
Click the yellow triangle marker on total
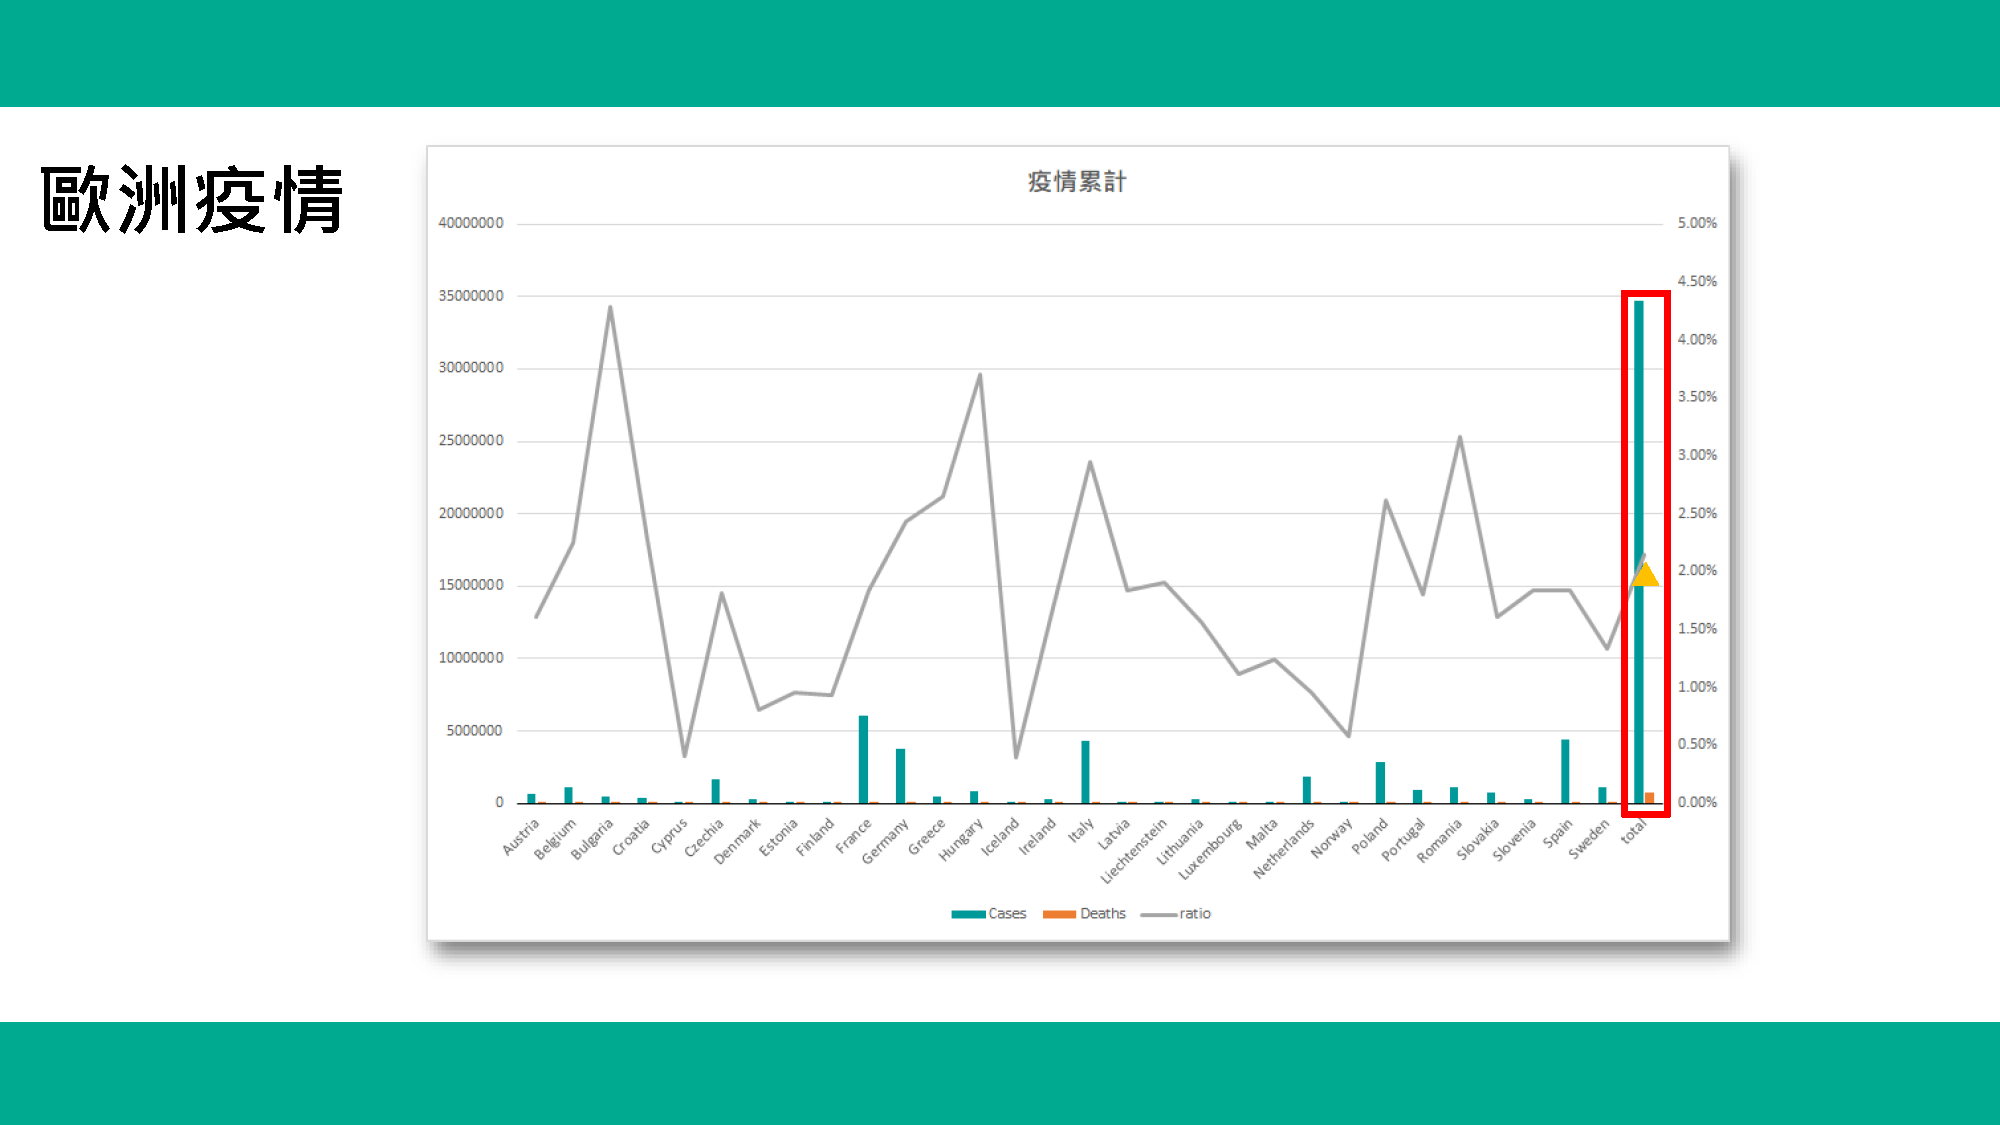click(x=1645, y=574)
